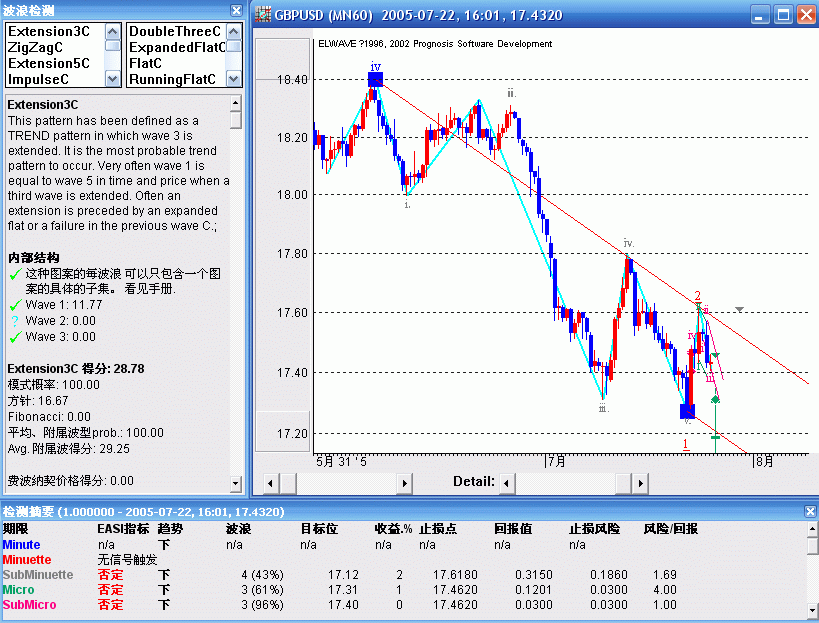
Task: Close the 波浪检测 panel
Action: pyautogui.click(x=236, y=10)
